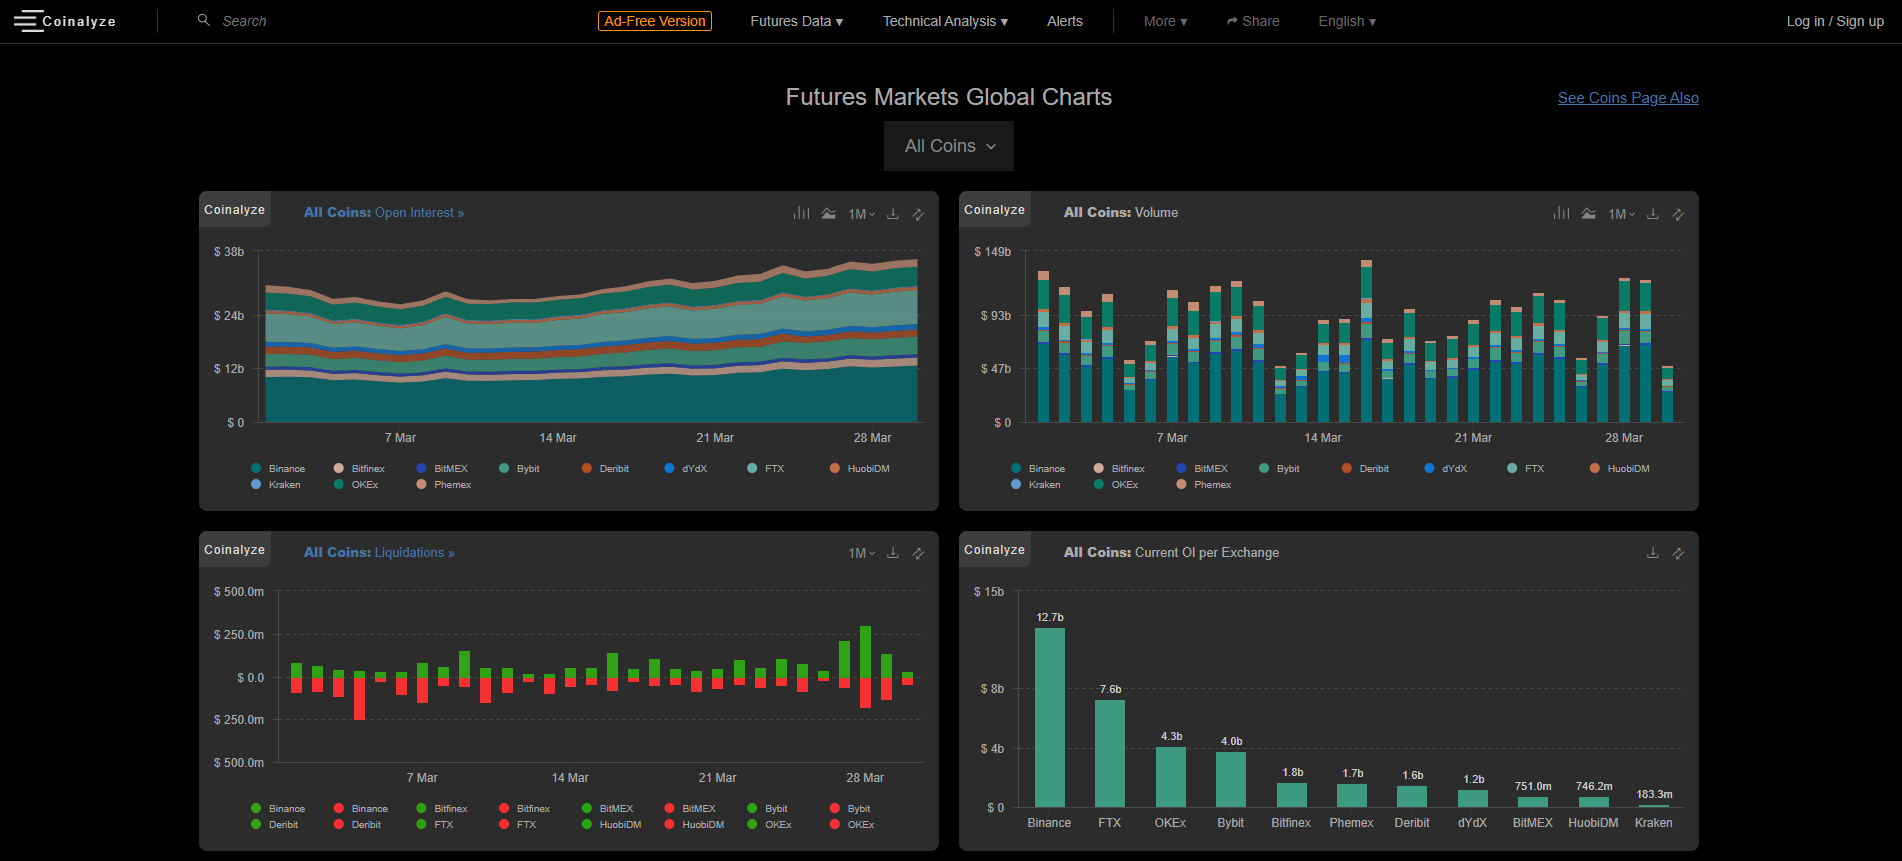Image resolution: width=1902 pixels, height=861 pixels.
Task: Toggle BitMEX series in Open Interest legend
Action: pyautogui.click(x=442, y=468)
